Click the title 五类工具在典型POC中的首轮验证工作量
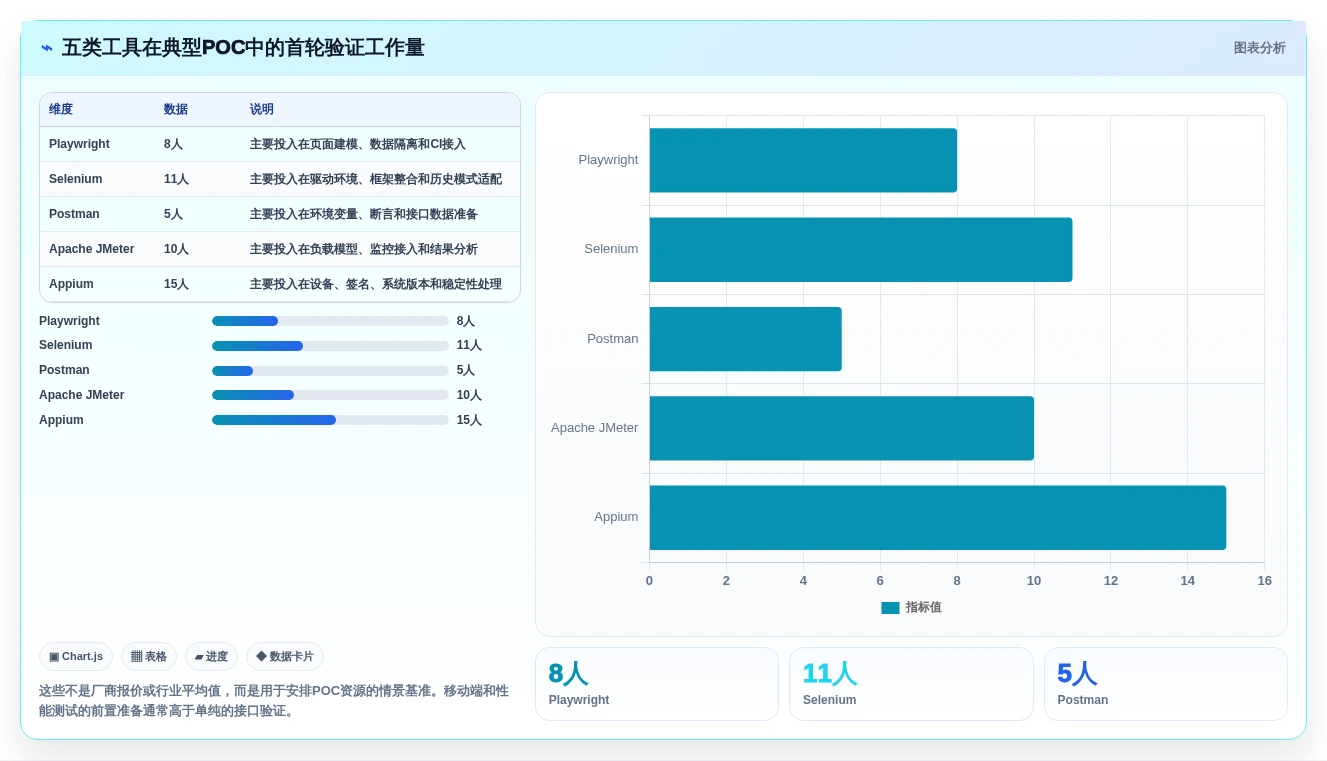 tap(243, 48)
